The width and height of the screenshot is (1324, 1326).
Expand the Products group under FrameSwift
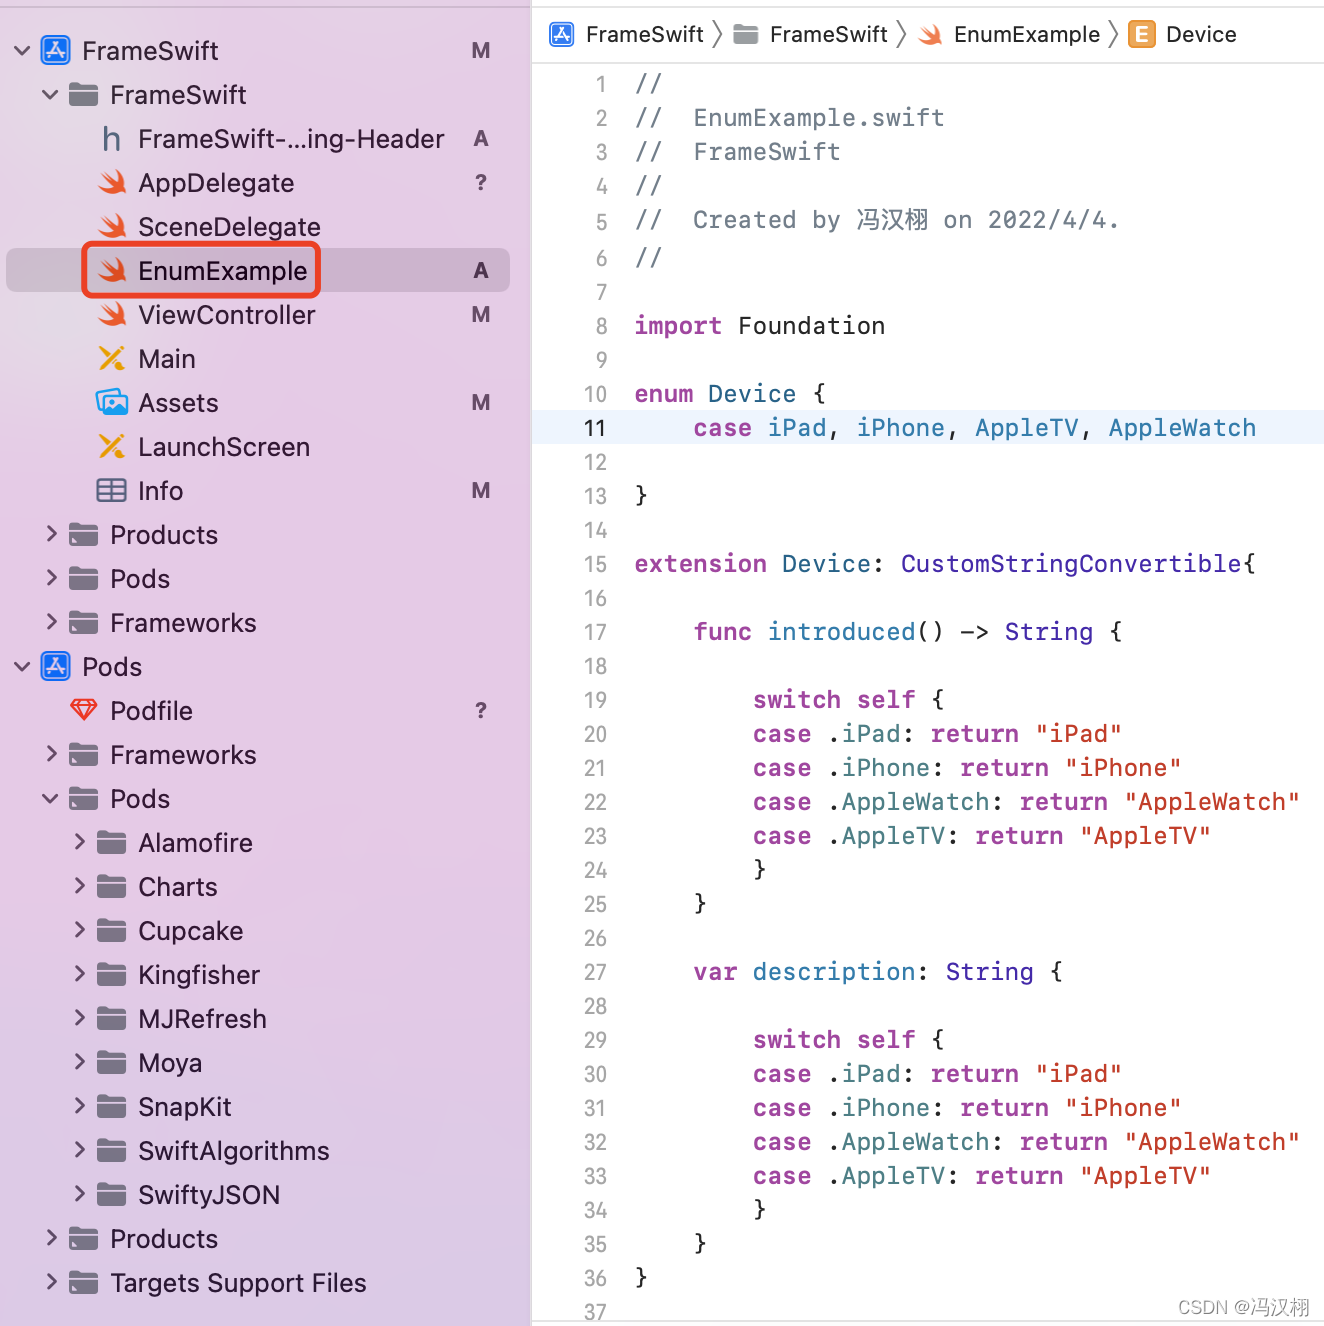click(51, 534)
